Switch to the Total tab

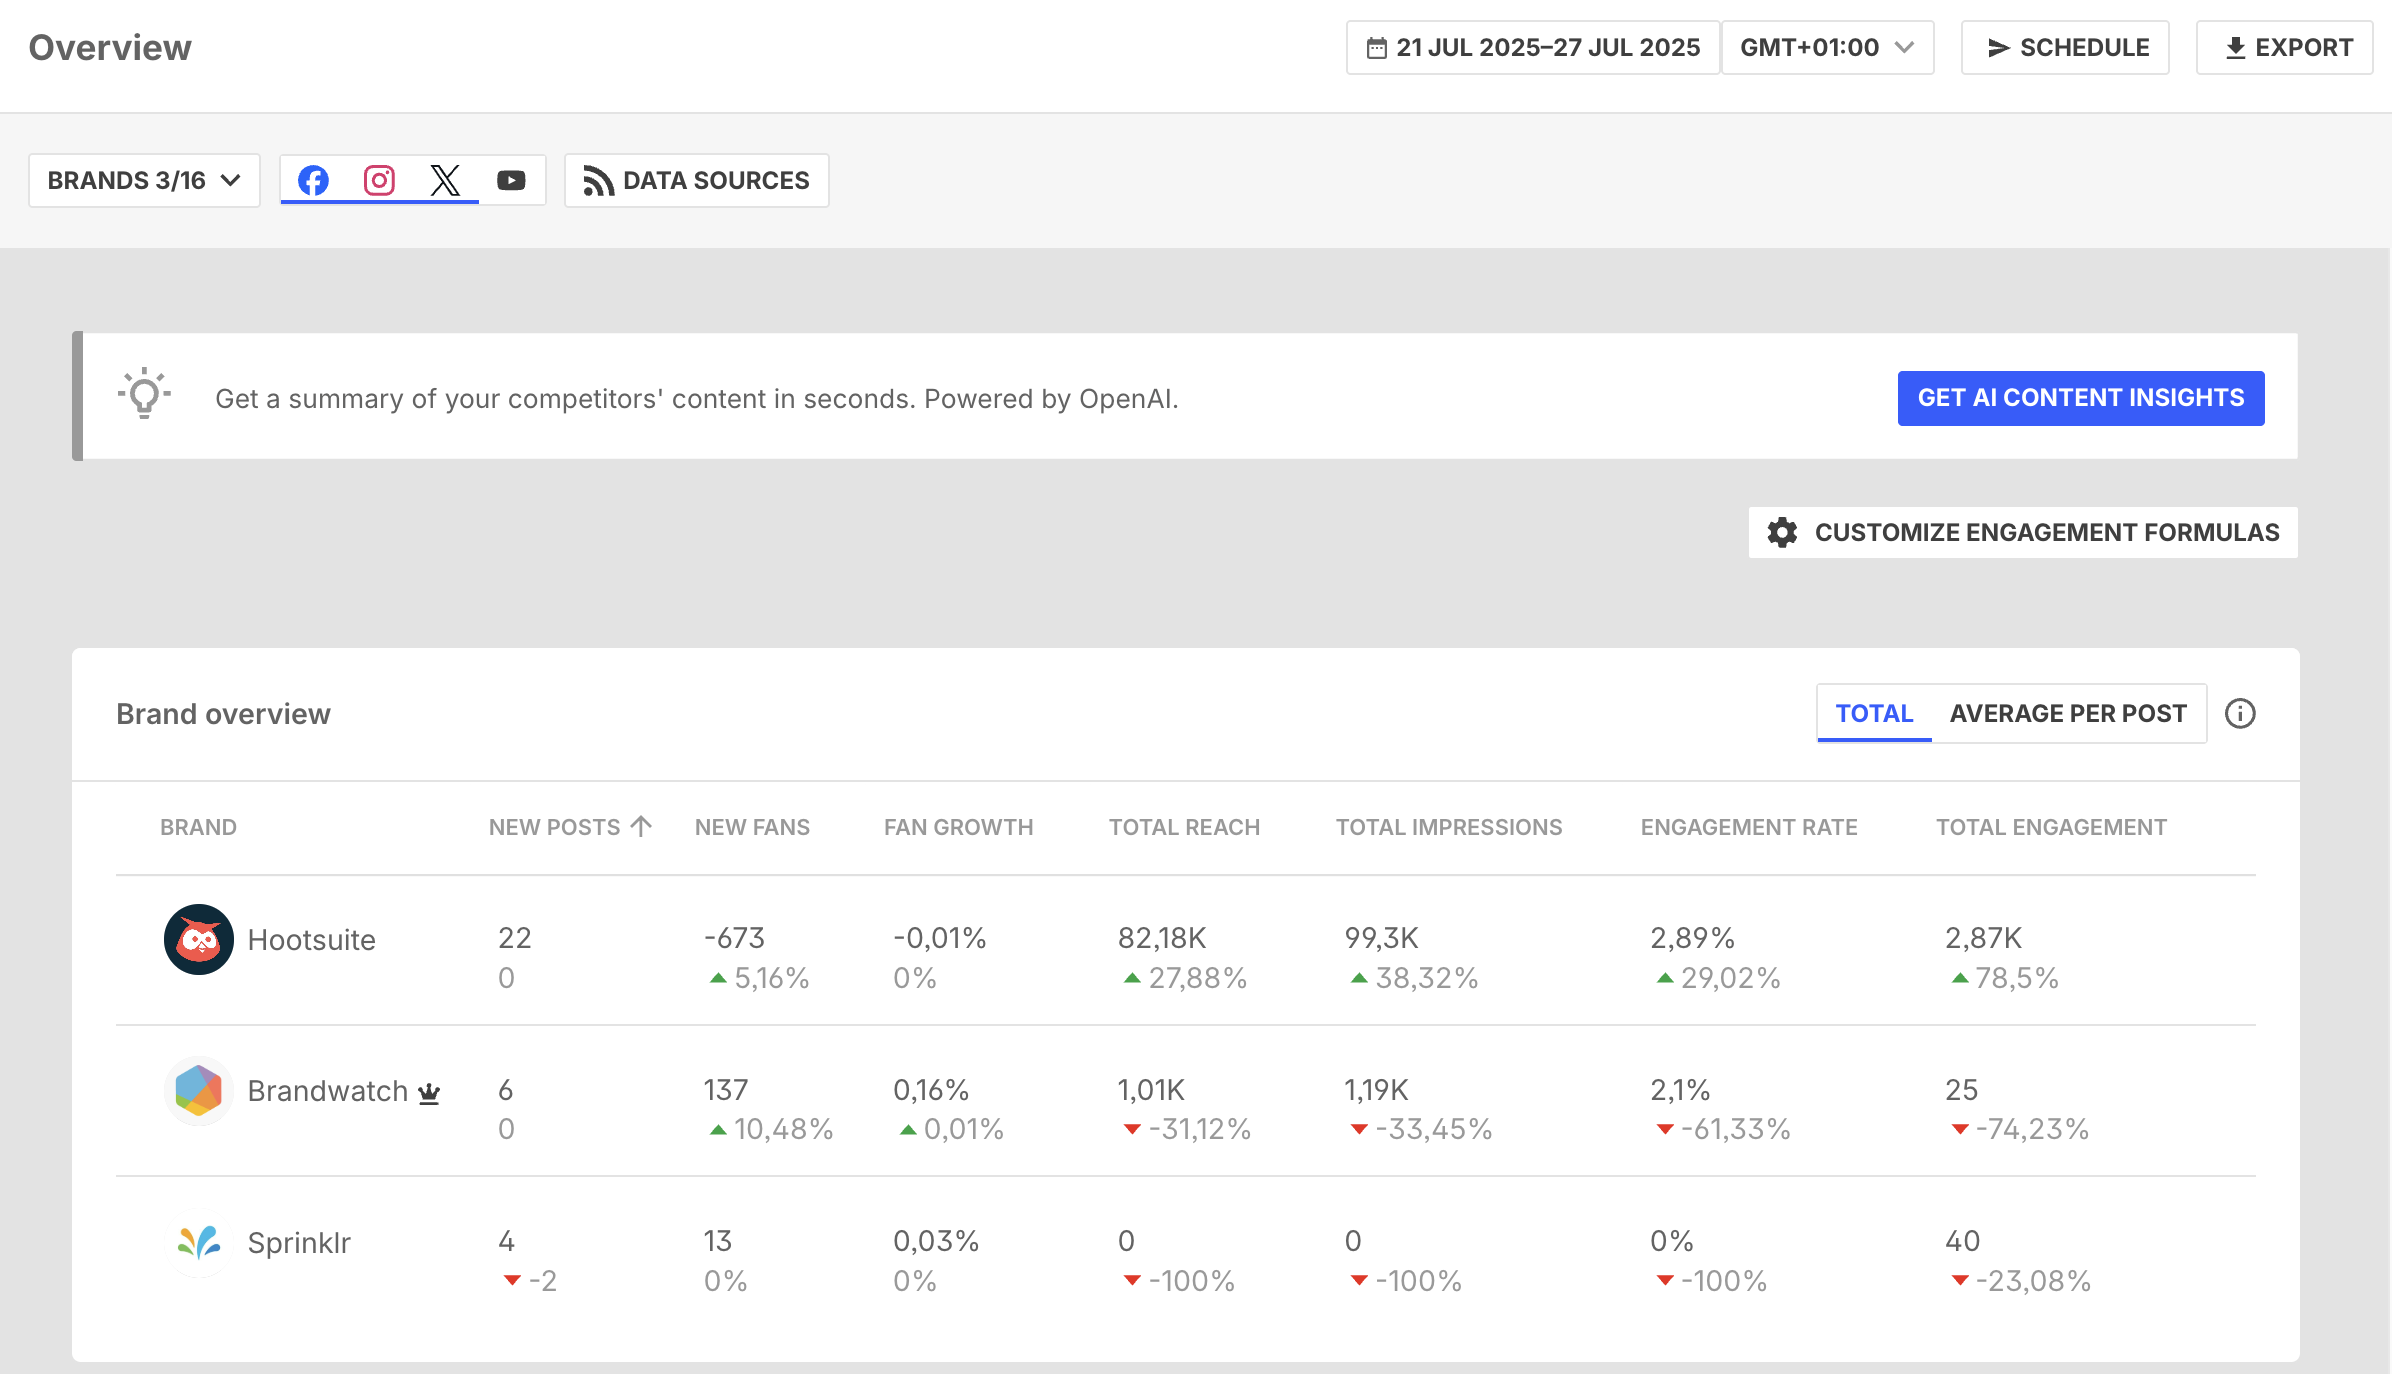tap(1874, 713)
